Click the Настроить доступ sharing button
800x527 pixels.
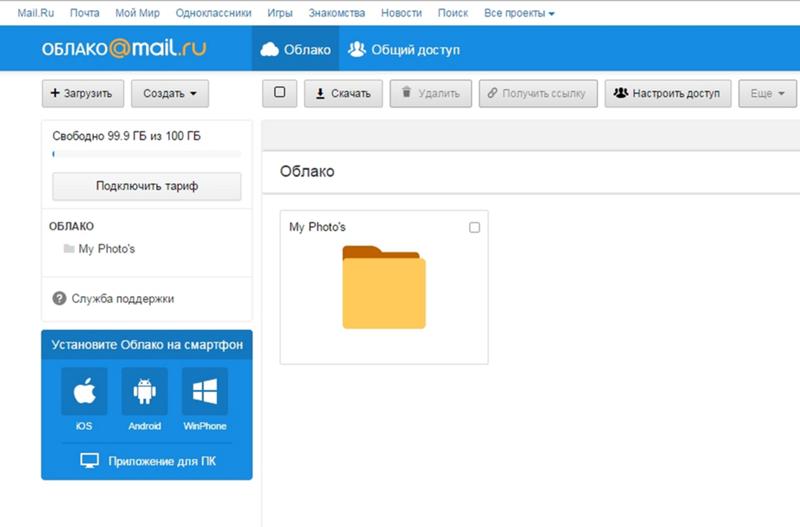click(x=667, y=94)
